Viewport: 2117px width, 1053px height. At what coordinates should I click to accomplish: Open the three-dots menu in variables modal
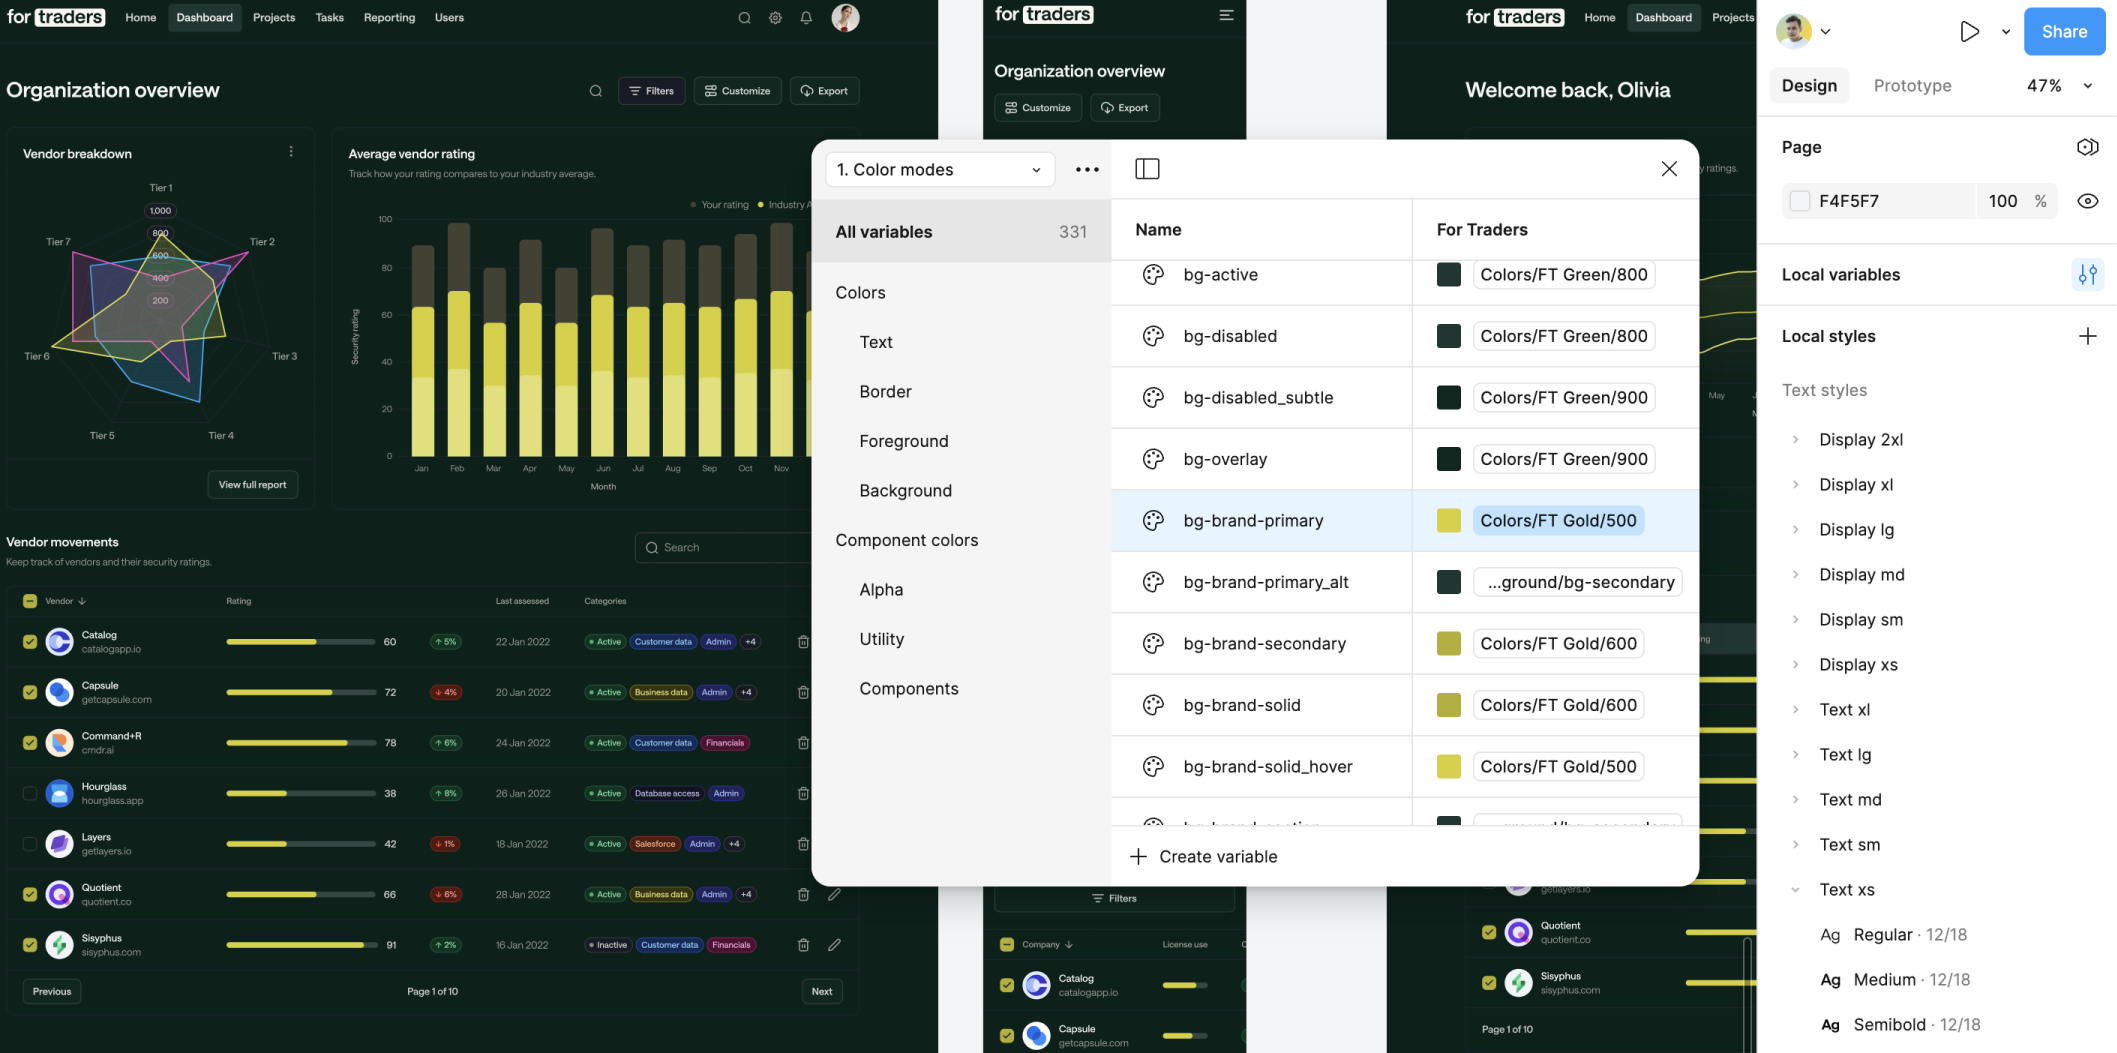pos(1087,170)
